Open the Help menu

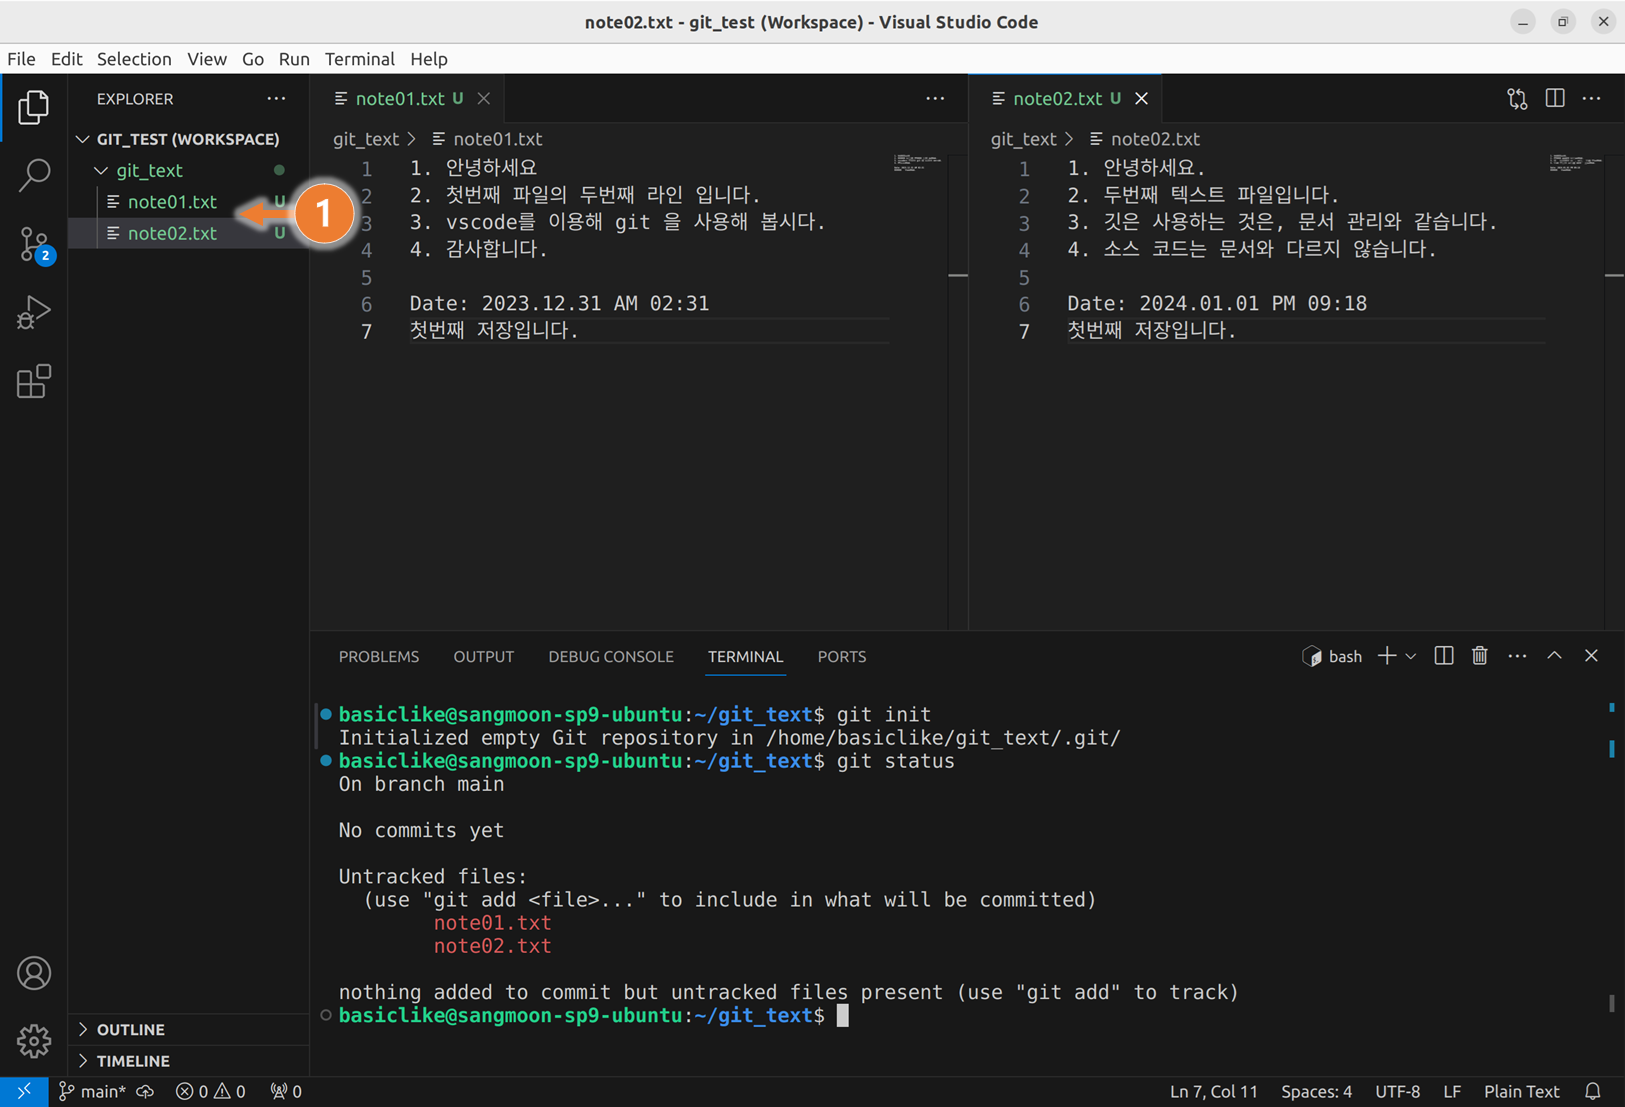pyautogui.click(x=428, y=59)
